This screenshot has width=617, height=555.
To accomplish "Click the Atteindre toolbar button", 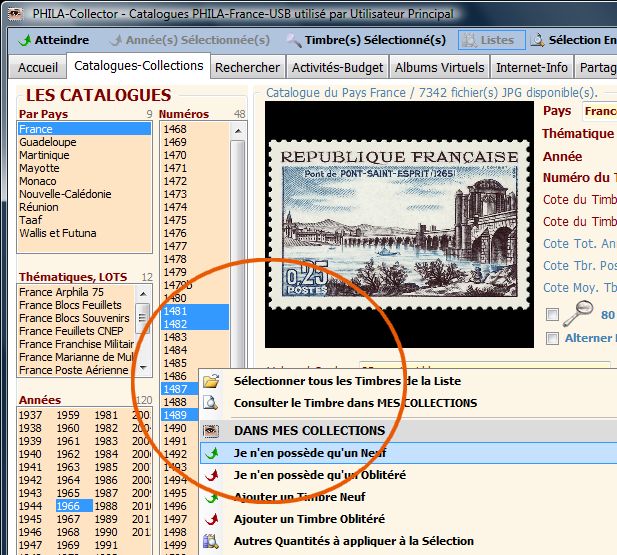I will [x=54, y=40].
